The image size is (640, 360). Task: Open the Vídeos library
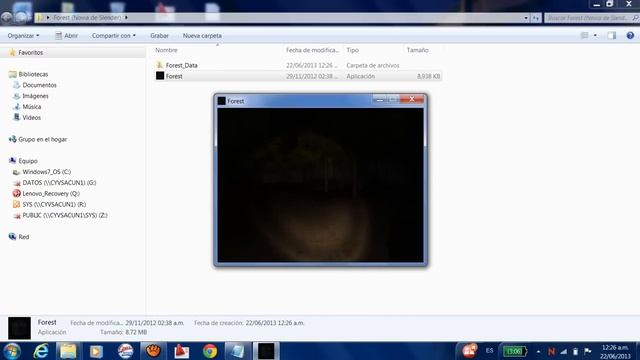coord(31,118)
